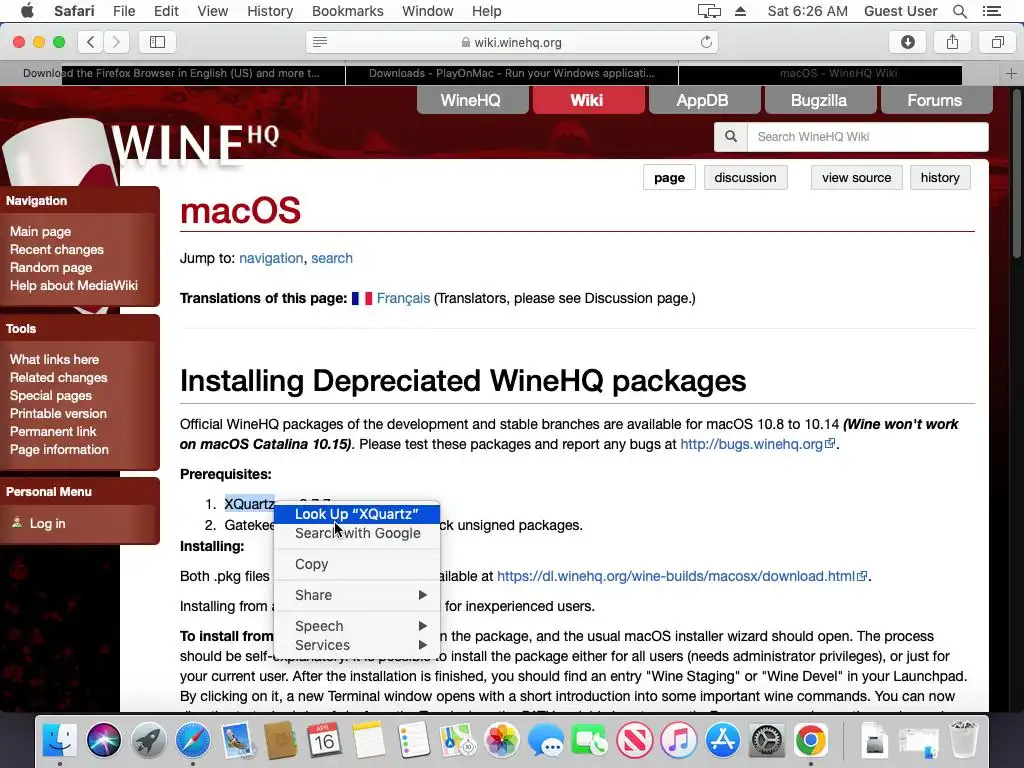The height and width of the screenshot is (768, 1024).
Task: Switch to the Downloads - PlayOnMac tab
Action: click(x=511, y=73)
